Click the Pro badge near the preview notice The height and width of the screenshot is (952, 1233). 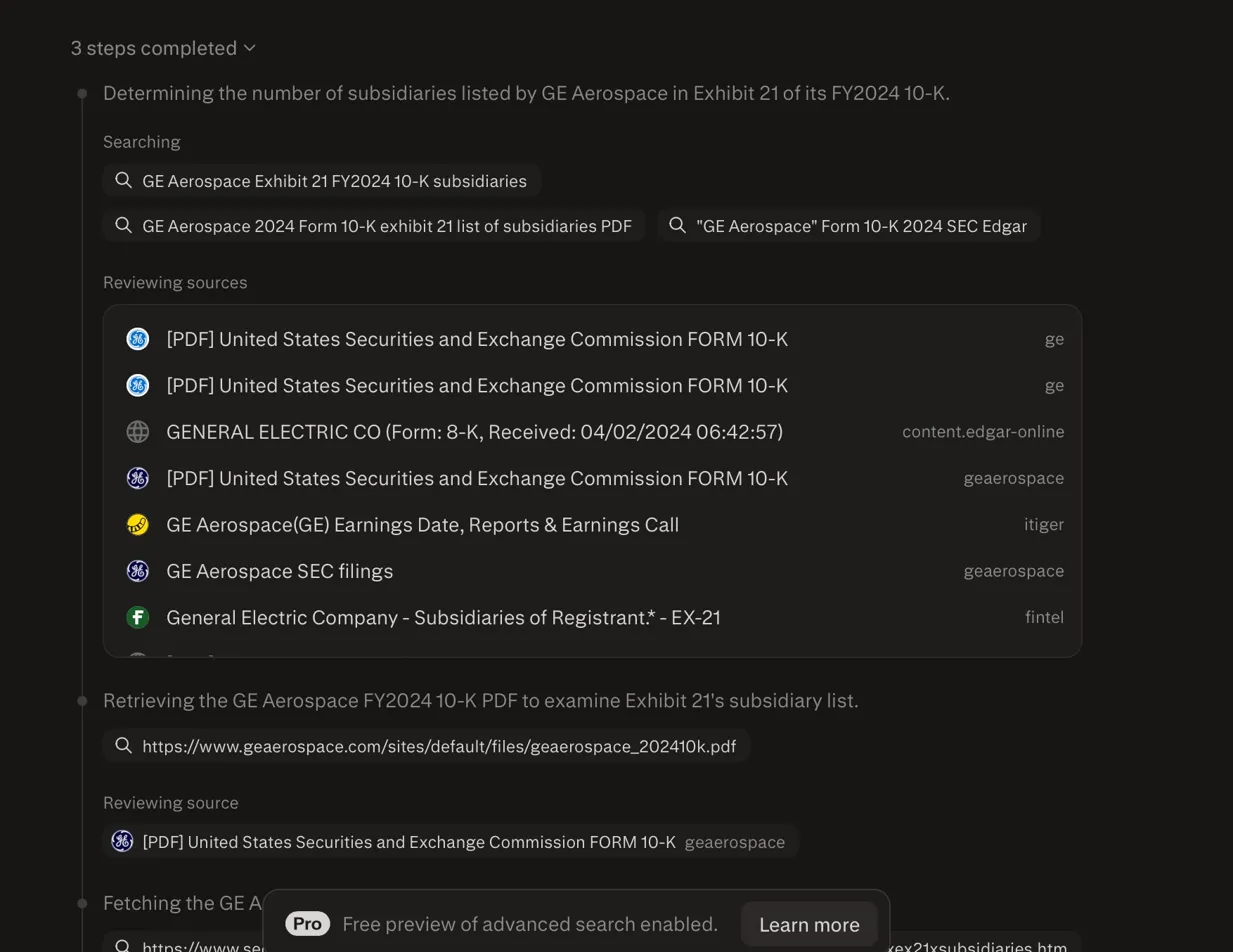[x=306, y=923]
